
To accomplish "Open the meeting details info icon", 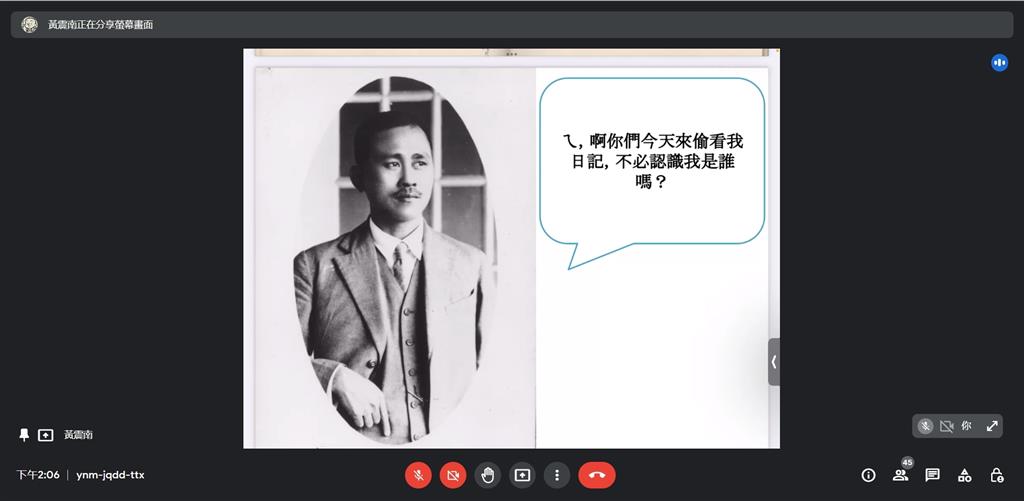I will (x=869, y=476).
